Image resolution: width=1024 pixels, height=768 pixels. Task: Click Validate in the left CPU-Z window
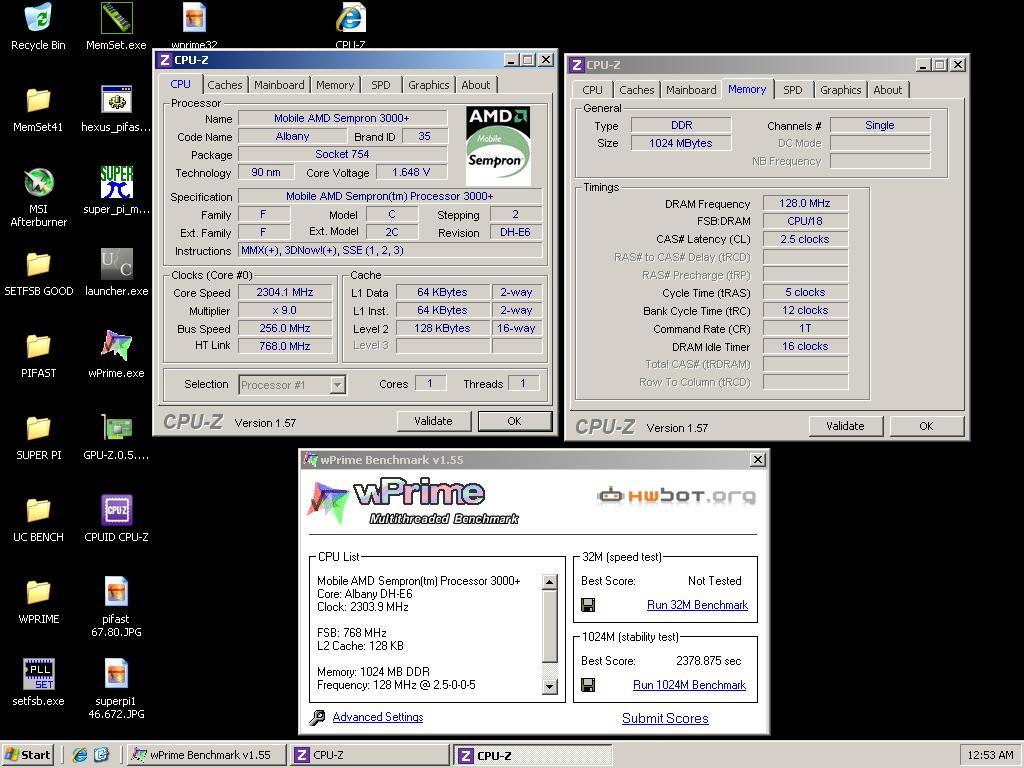434,421
